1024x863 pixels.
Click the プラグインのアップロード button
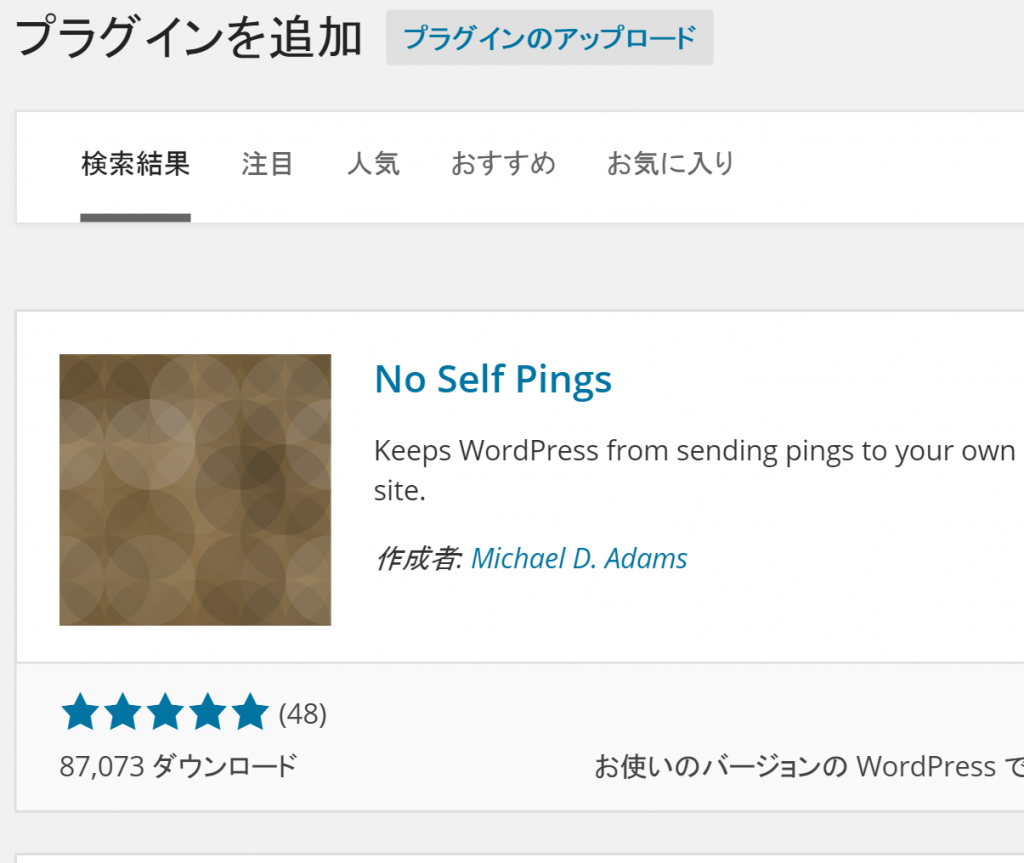click(x=549, y=37)
